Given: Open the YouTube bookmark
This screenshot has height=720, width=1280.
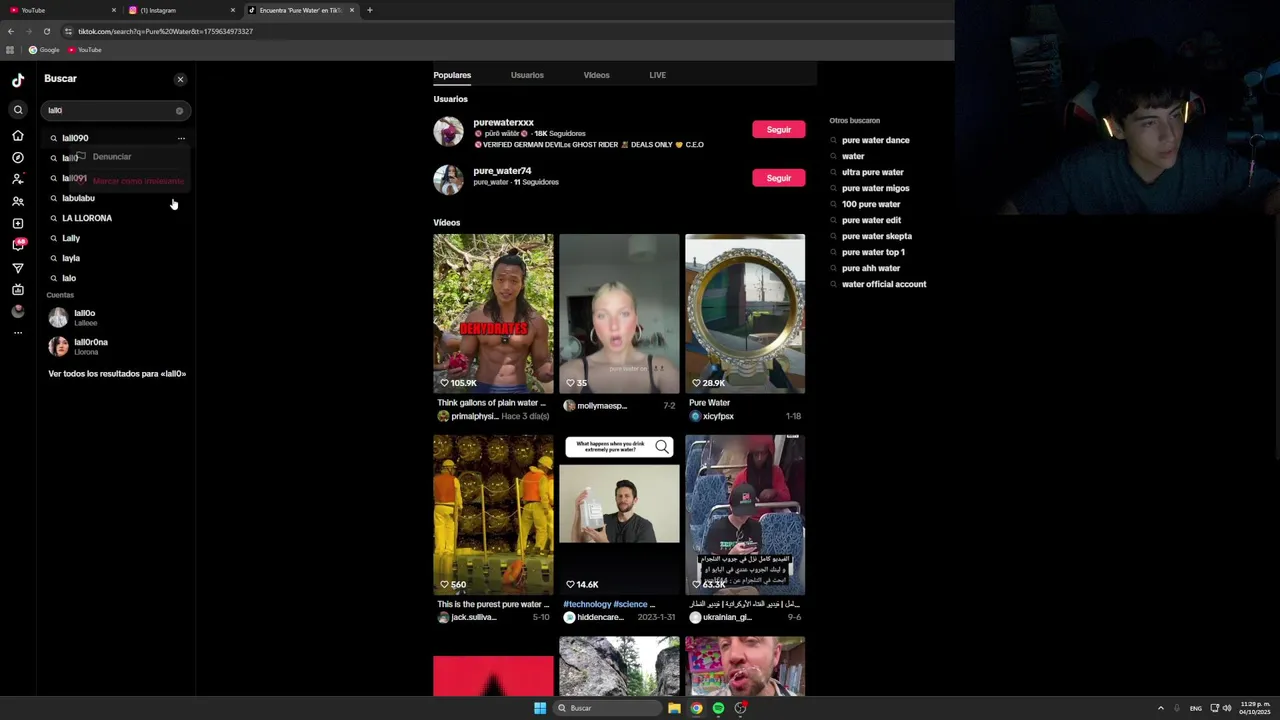Looking at the screenshot, I should (x=85, y=50).
